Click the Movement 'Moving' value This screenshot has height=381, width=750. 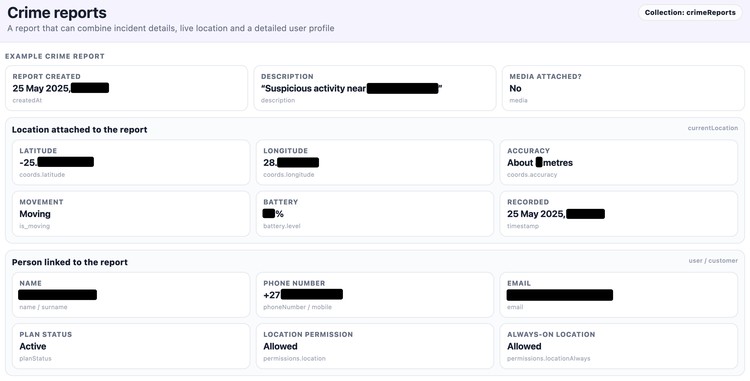35,214
